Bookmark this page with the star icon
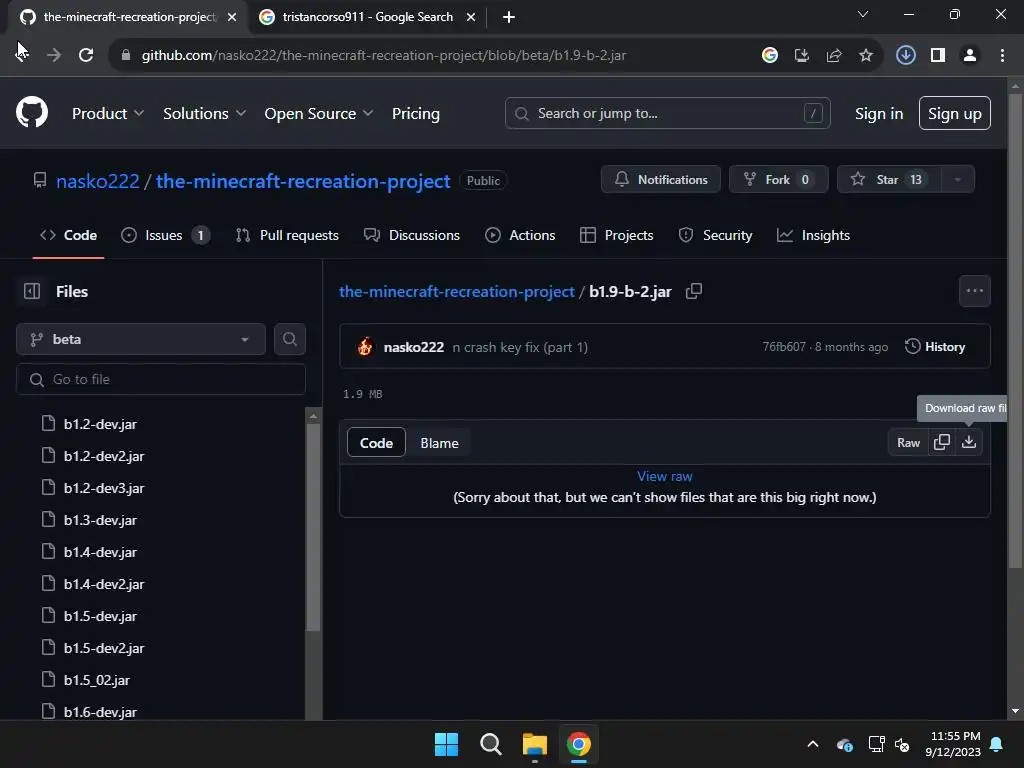 pos(865,56)
